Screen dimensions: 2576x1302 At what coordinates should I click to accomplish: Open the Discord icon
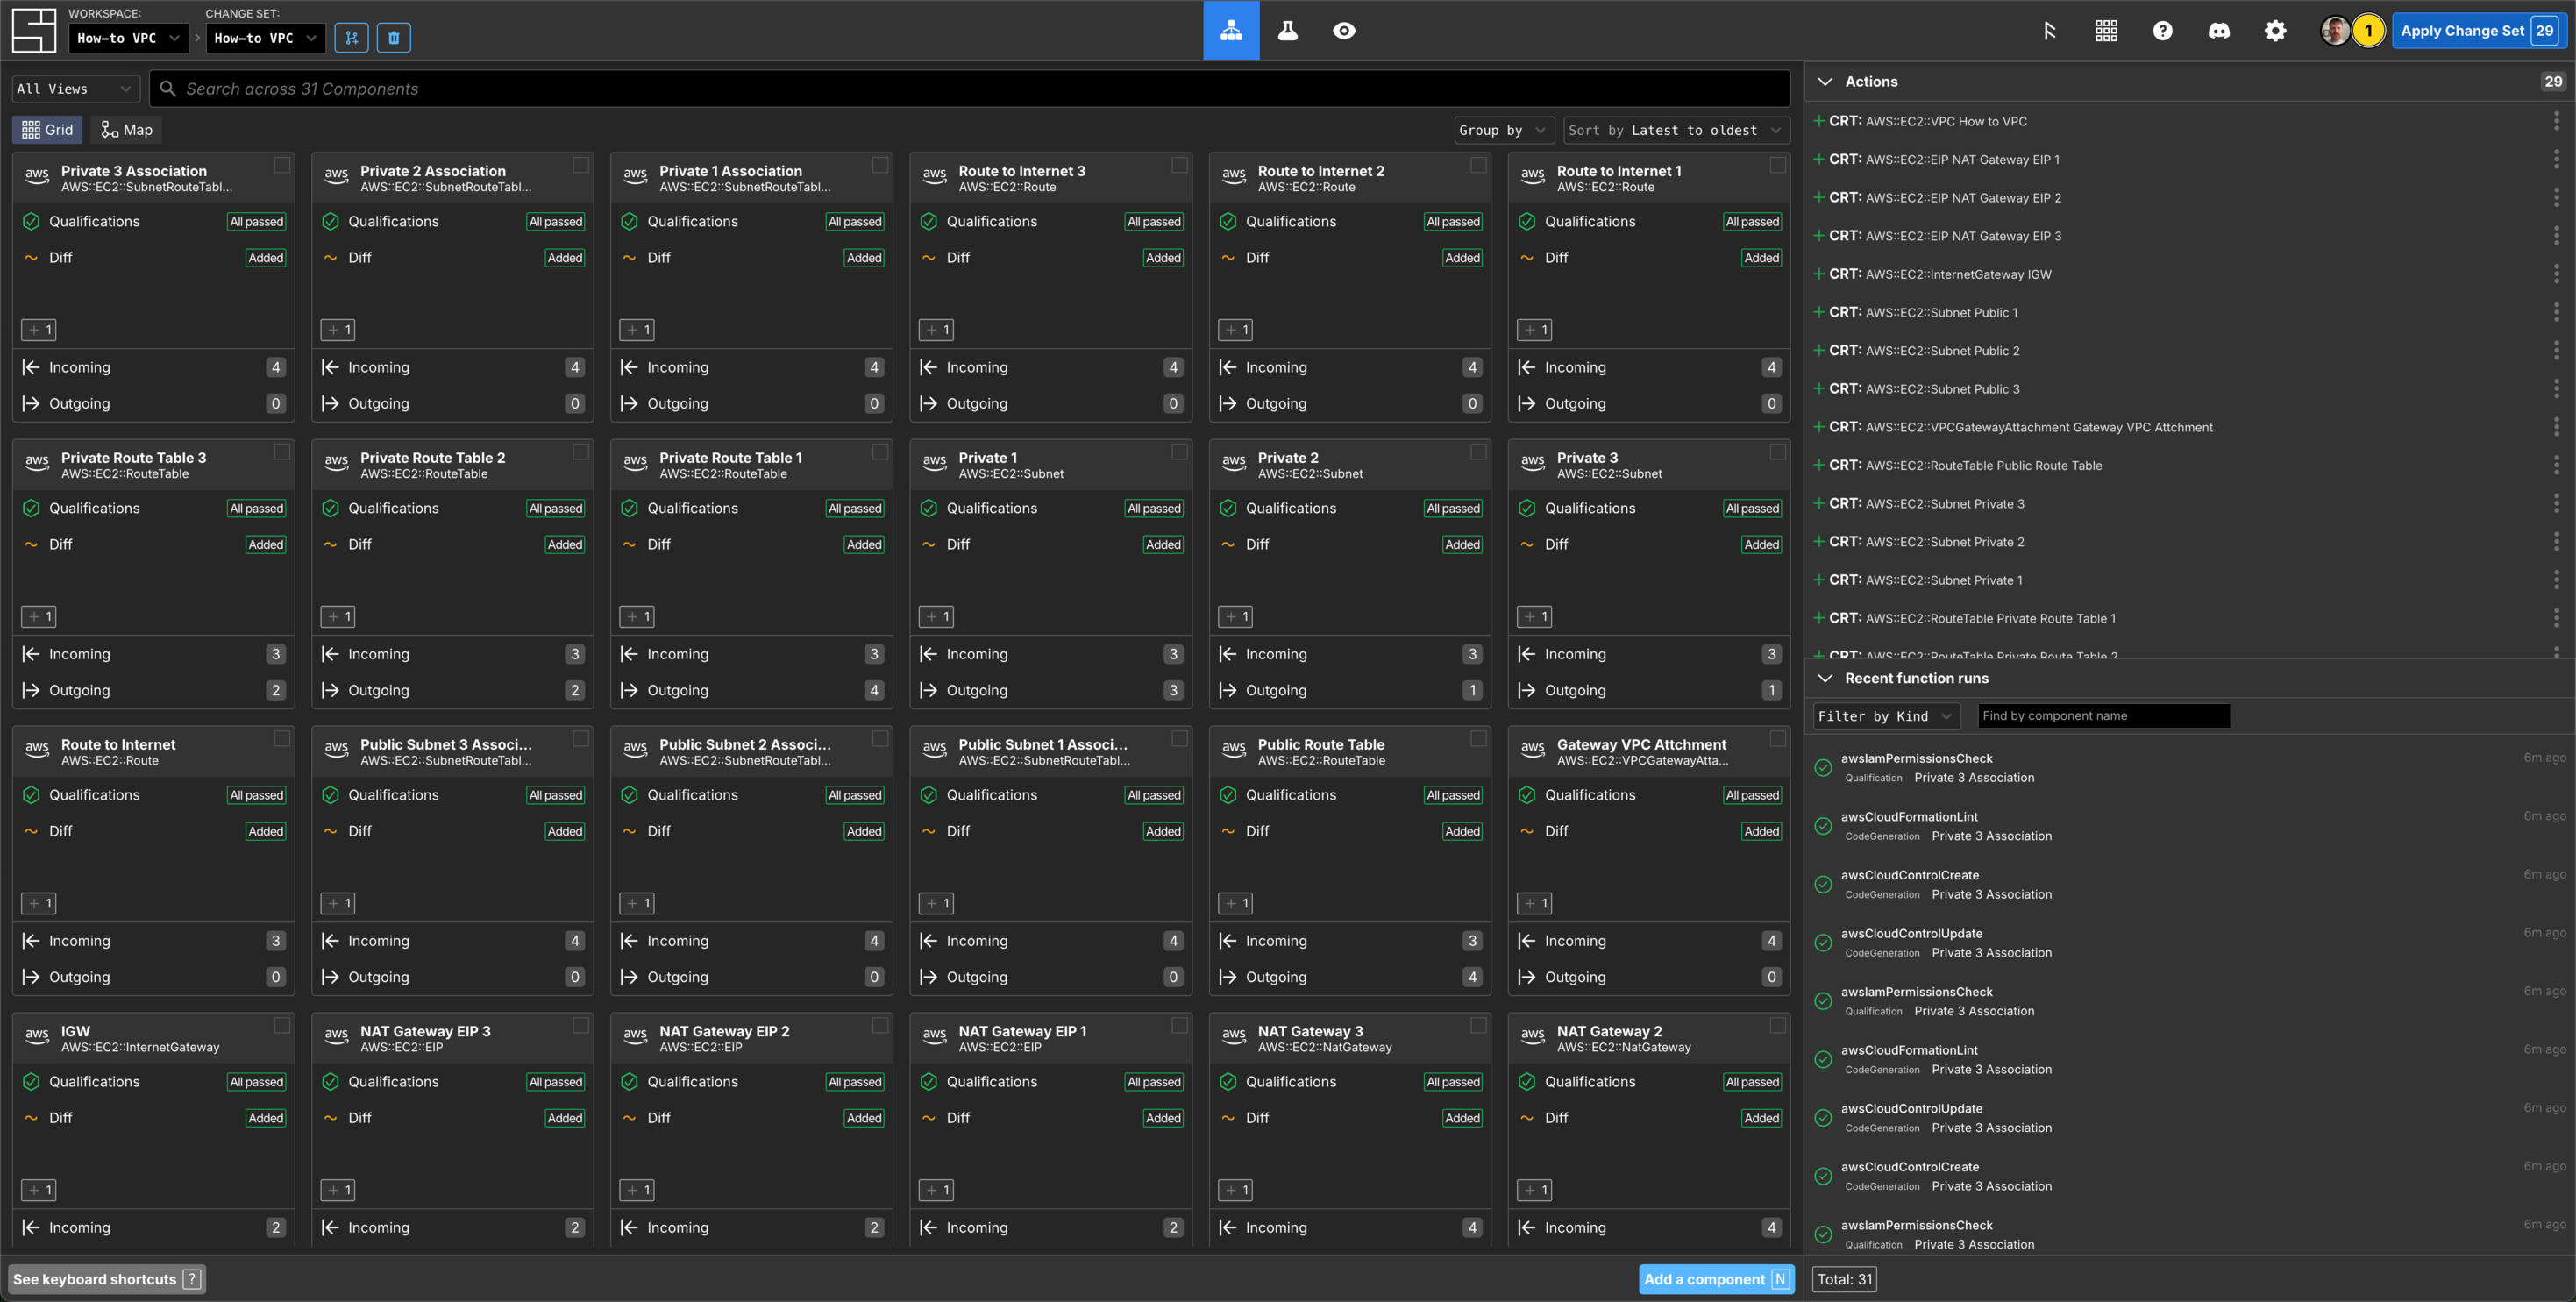tap(2219, 30)
